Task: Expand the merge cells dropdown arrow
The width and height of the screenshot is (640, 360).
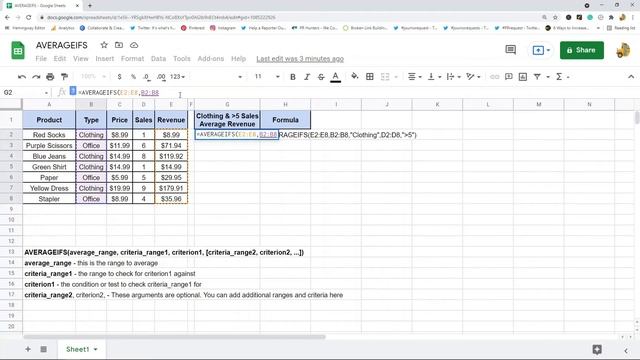Action: 396,77
